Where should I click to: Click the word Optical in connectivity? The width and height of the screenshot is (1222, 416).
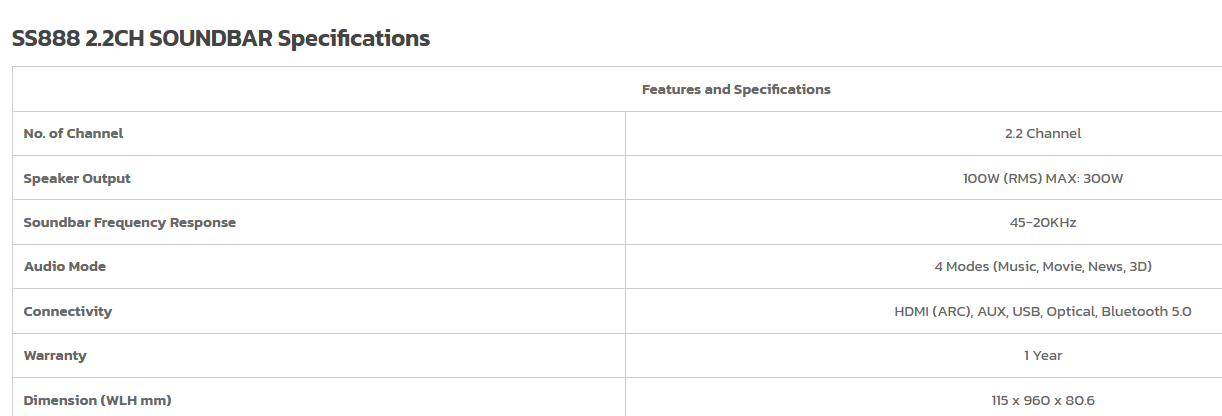click(1071, 312)
